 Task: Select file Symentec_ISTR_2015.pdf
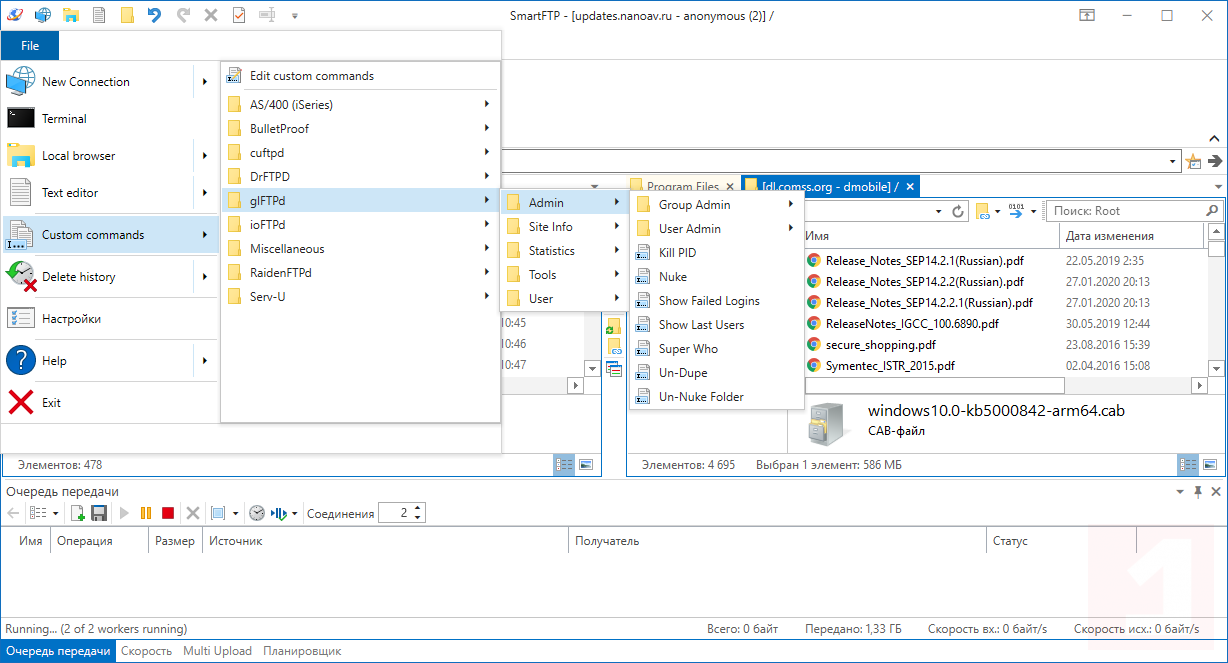click(x=890, y=366)
